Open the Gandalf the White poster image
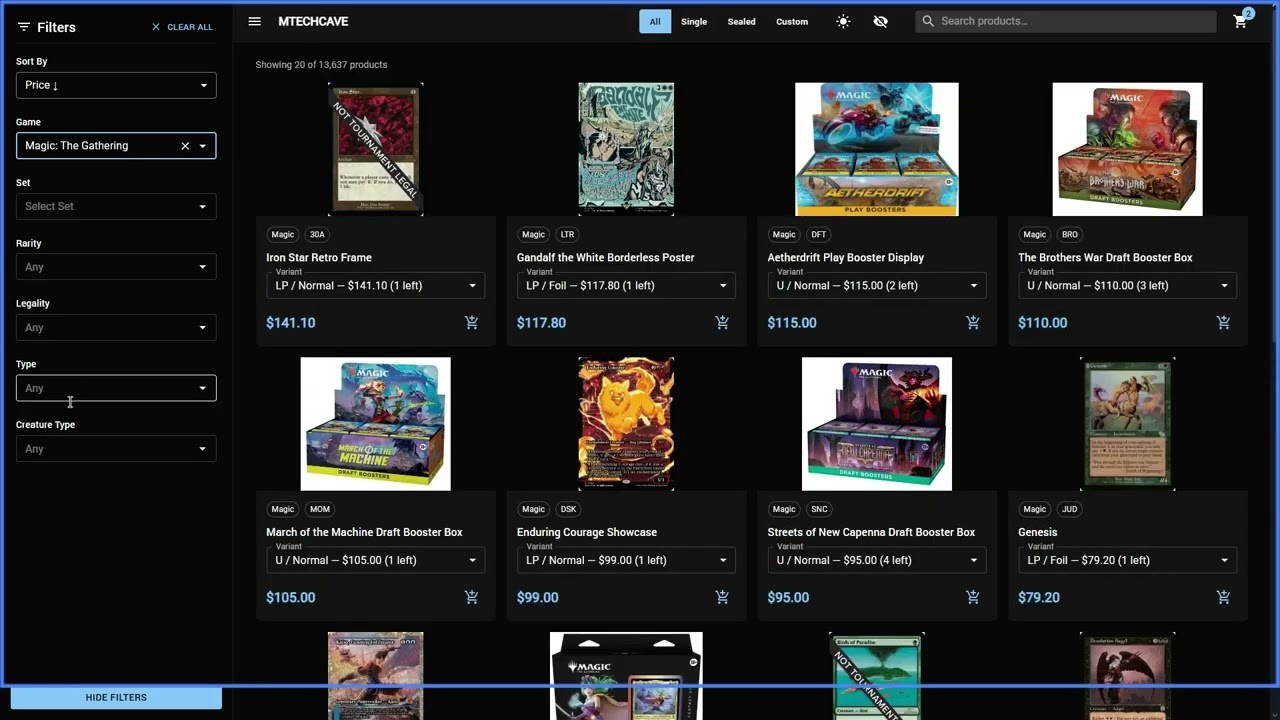1280x720 pixels. pyautogui.click(x=626, y=149)
